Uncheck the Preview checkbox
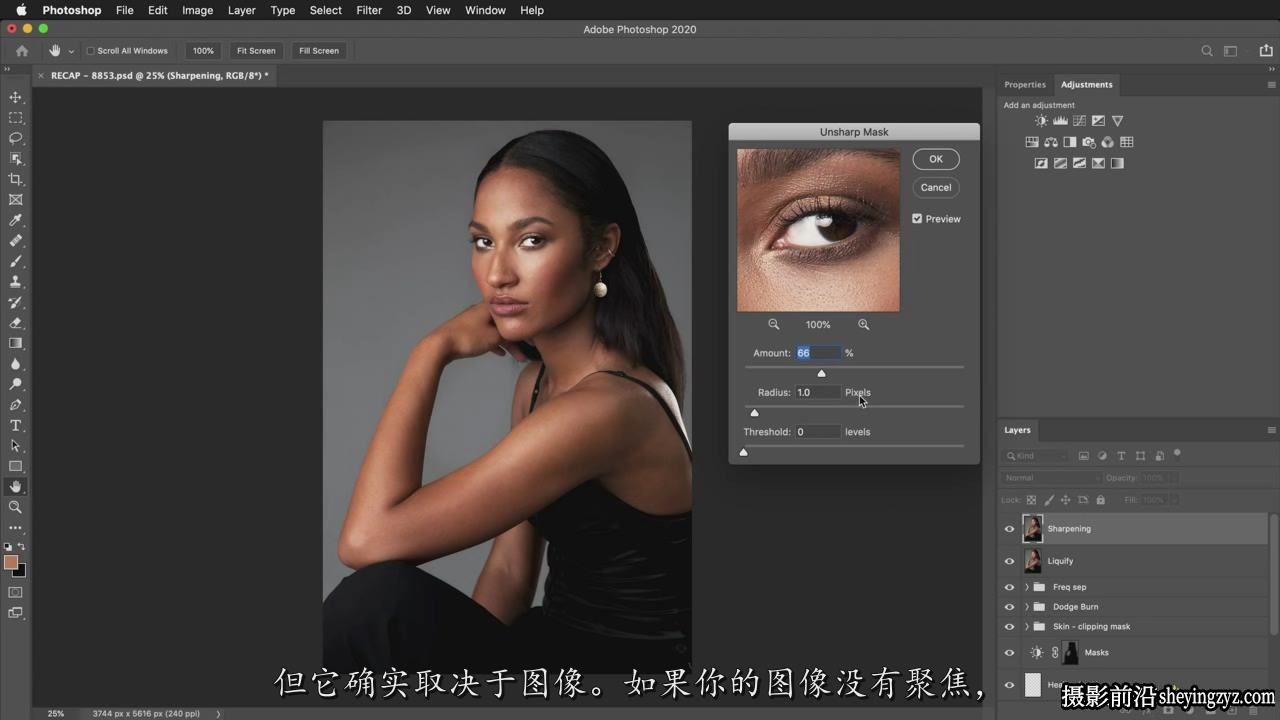 (917, 218)
